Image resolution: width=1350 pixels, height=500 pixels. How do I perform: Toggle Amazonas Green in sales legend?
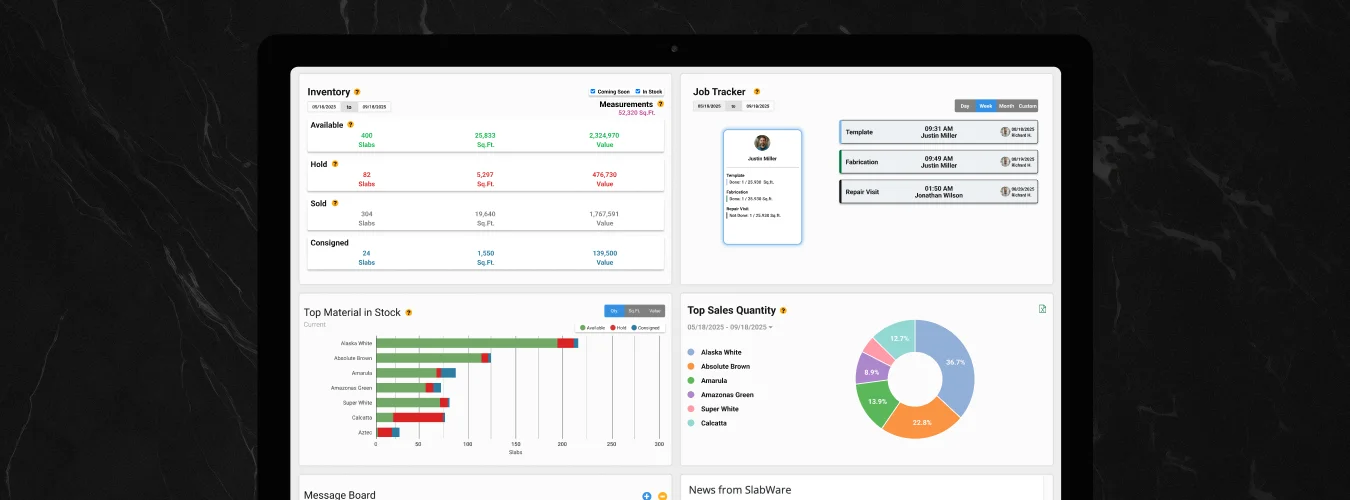[x=720, y=395]
